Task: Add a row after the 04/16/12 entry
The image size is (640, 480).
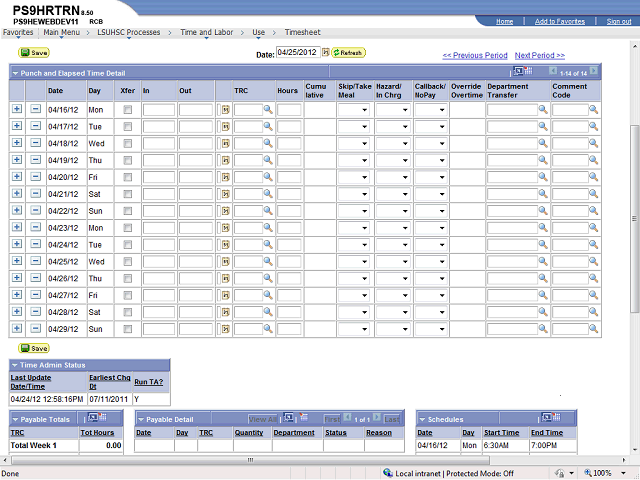Action: pyautogui.click(x=17, y=109)
